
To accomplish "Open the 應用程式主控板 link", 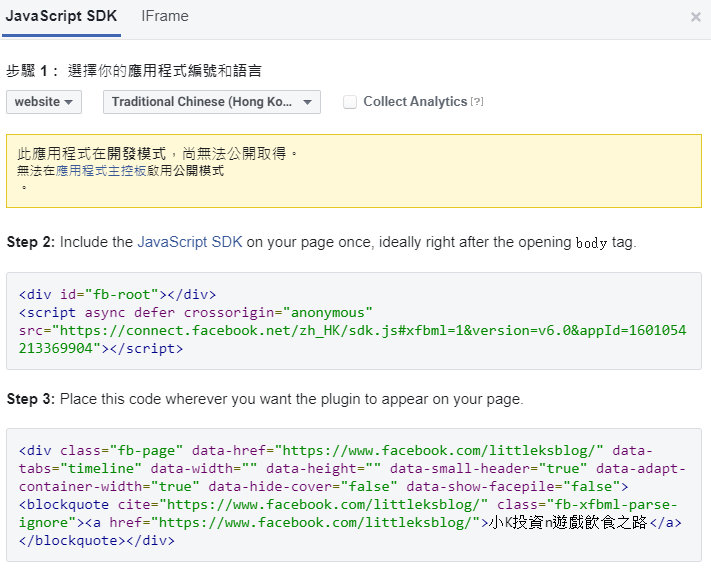I will coord(101,171).
